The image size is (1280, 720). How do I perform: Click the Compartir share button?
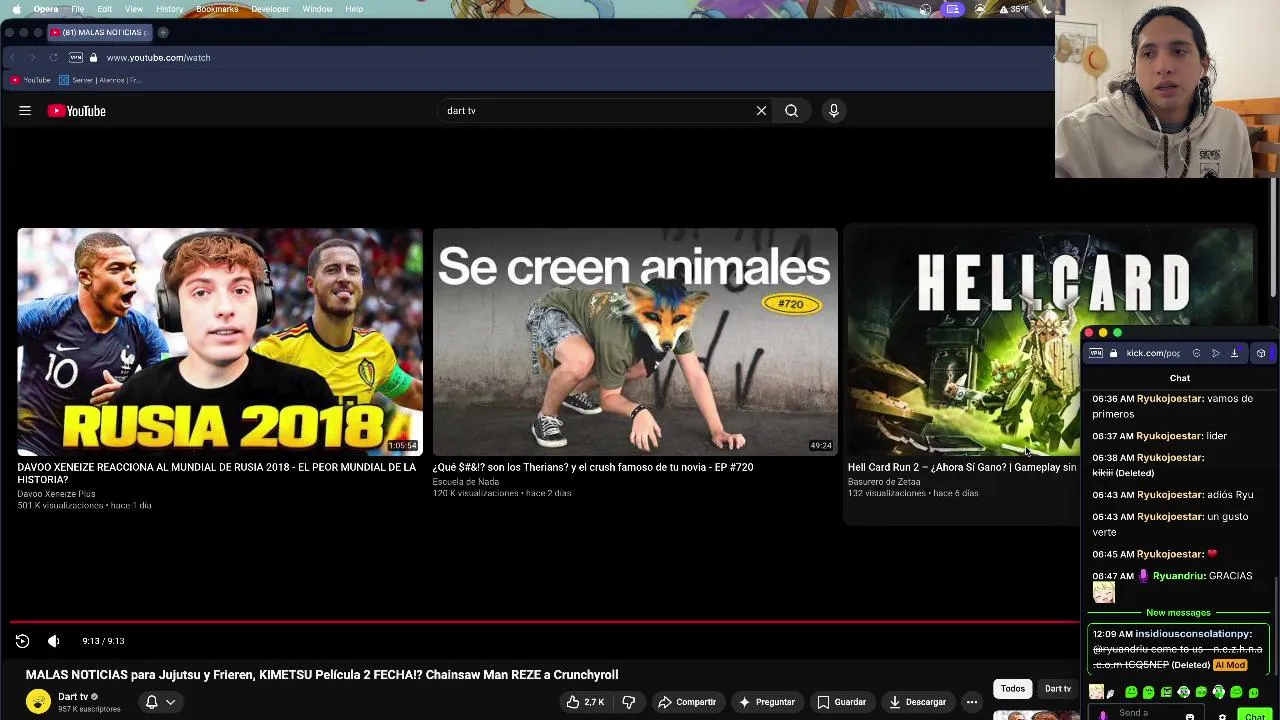click(687, 702)
